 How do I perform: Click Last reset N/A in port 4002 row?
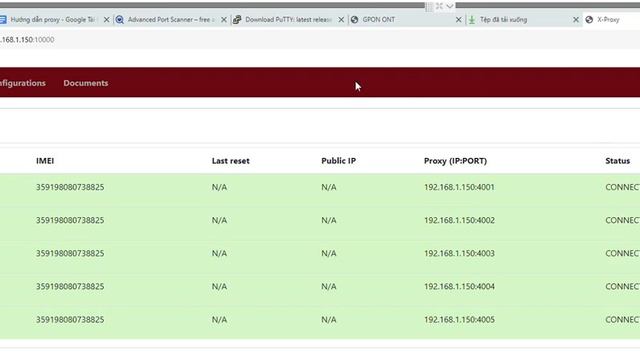pos(219,220)
